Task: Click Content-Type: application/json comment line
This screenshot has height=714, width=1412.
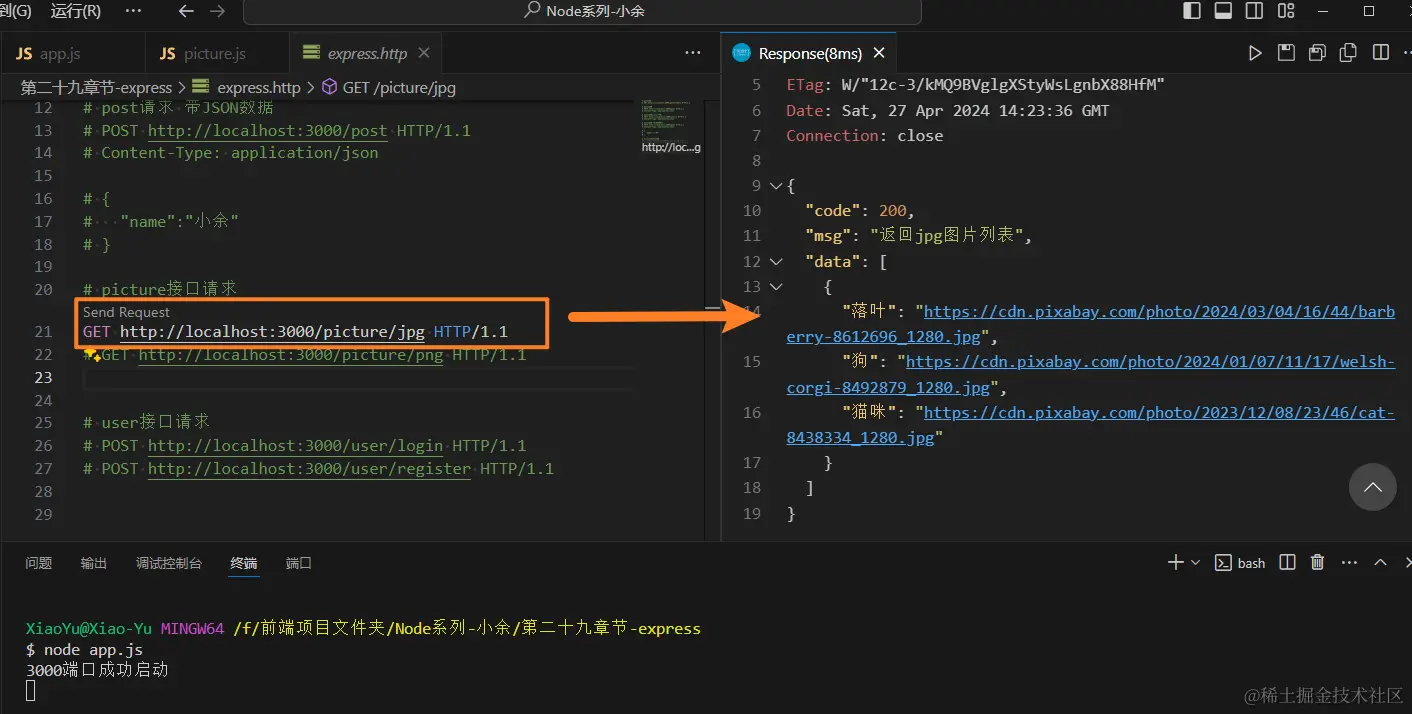Action: click(231, 153)
